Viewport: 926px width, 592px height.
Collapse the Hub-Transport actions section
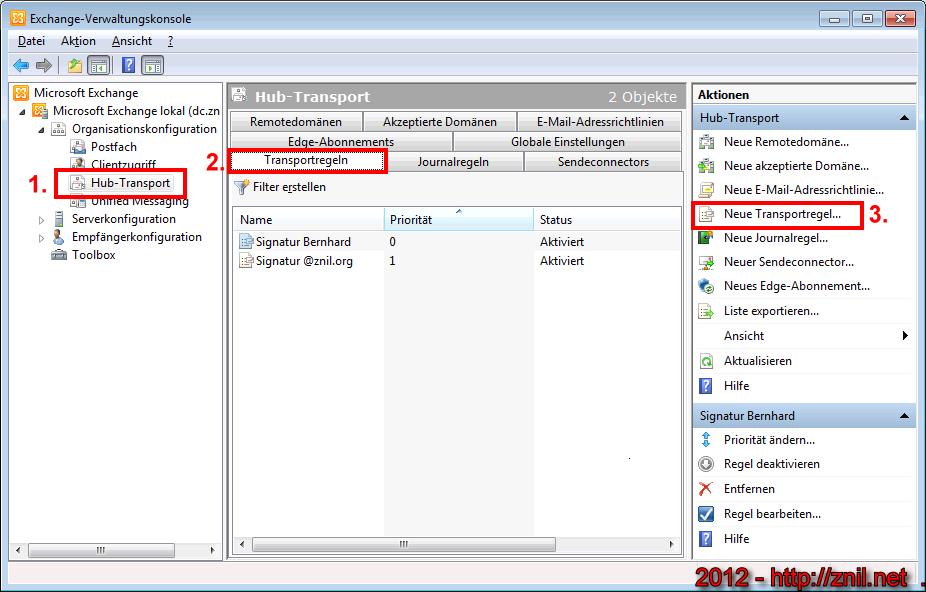[904, 118]
